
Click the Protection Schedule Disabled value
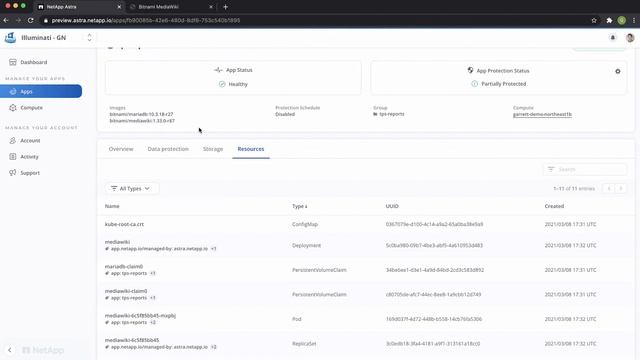pyautogui.click(x=285, y=114)
